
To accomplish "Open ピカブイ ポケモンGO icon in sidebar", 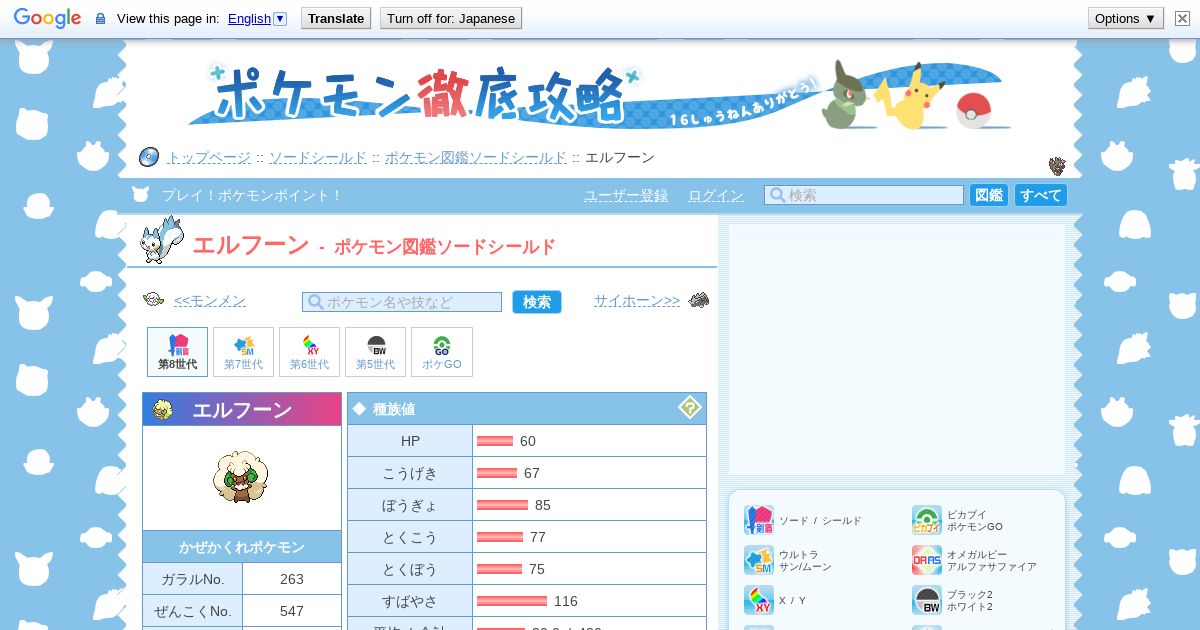I will tap(927, 520).
